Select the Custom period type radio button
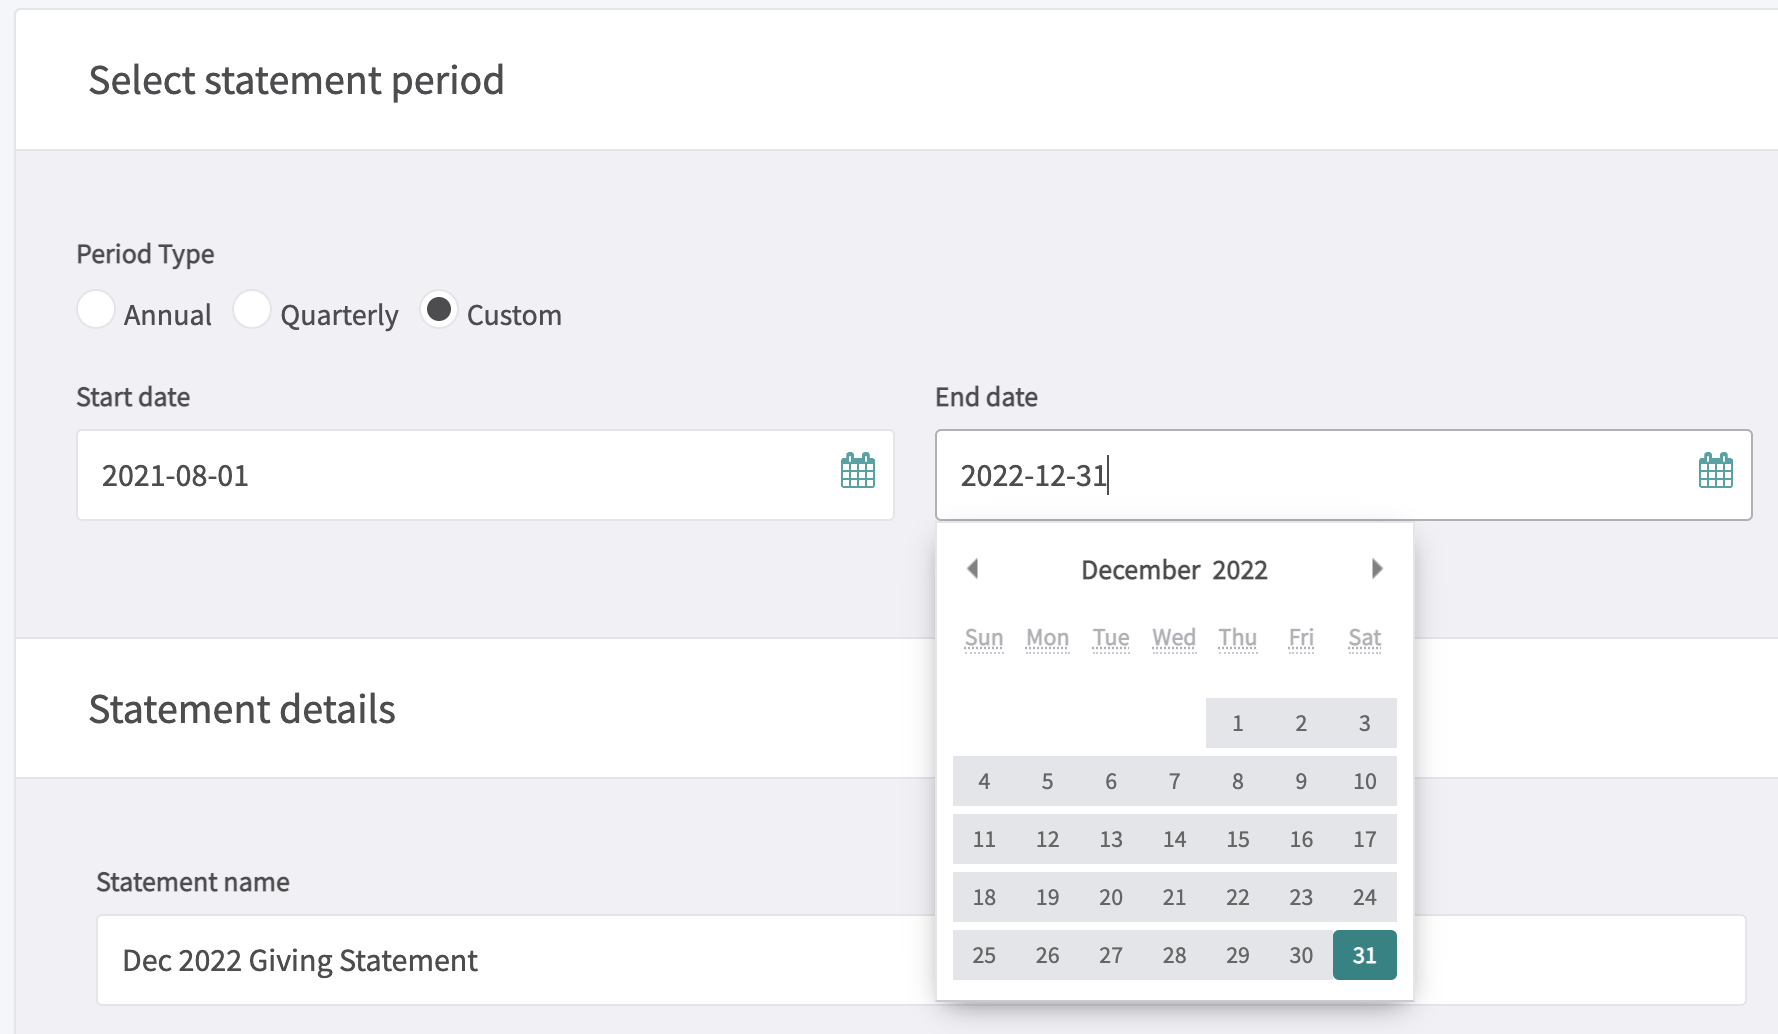Image resolution: width=1778 pixels, height=1034 pixels. (x=439, y=310)
